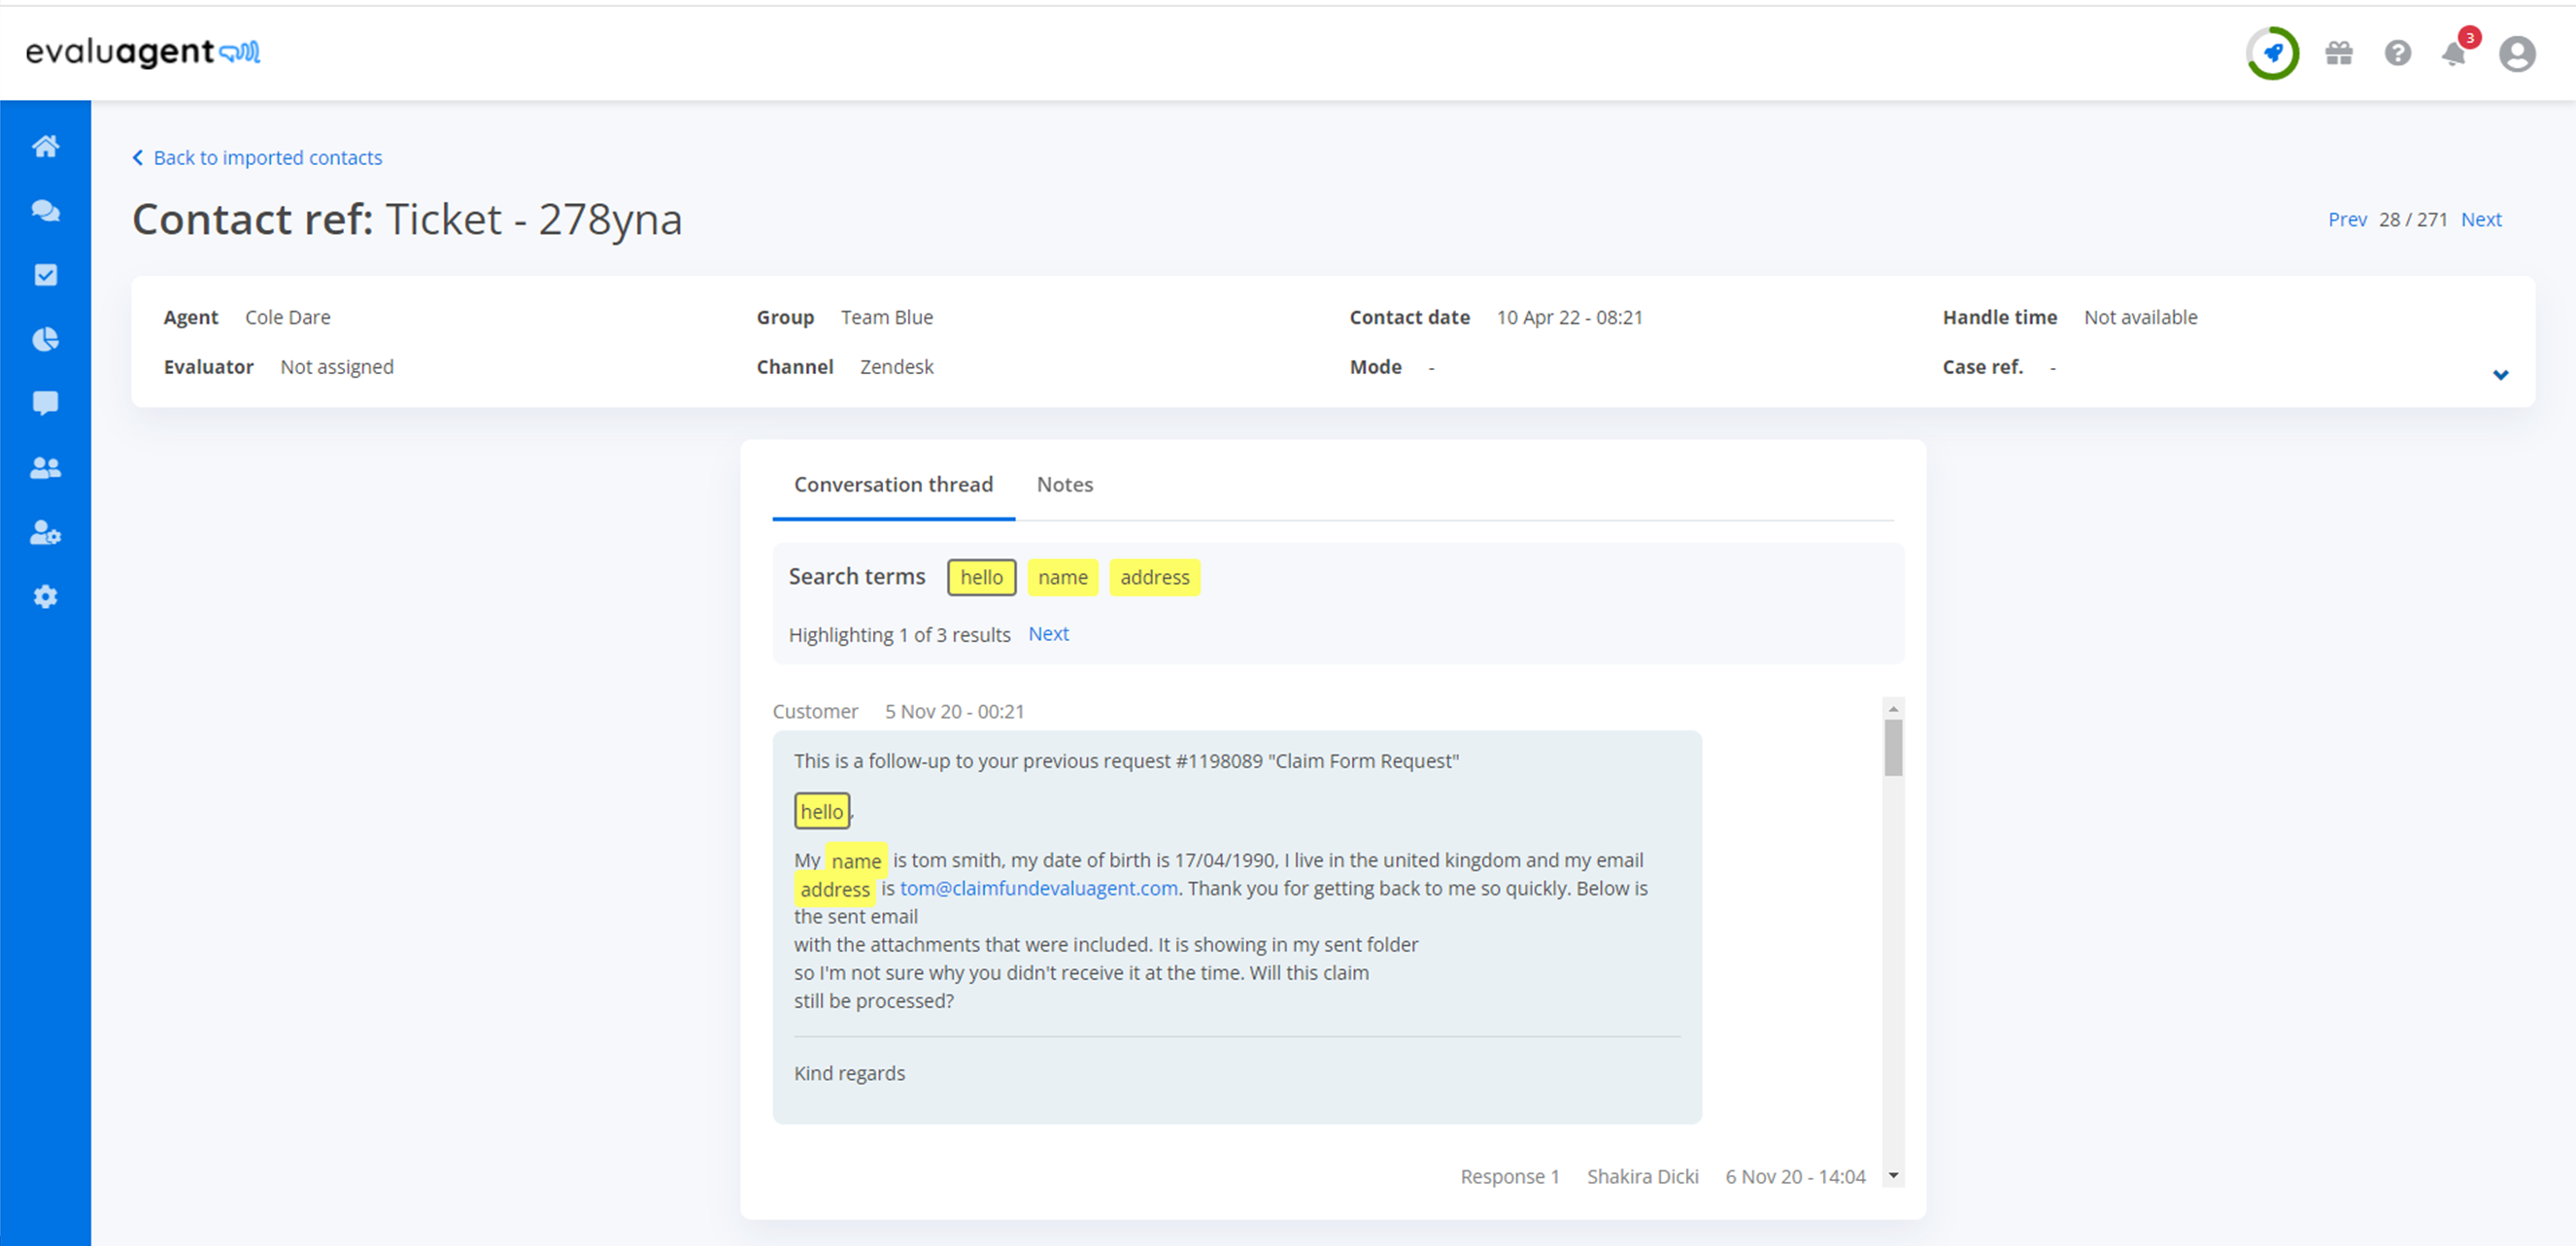The width and height of the screenshot is (2576, 1246).
Task: Go to Prev contact
Action: [x=2347, y=219]
